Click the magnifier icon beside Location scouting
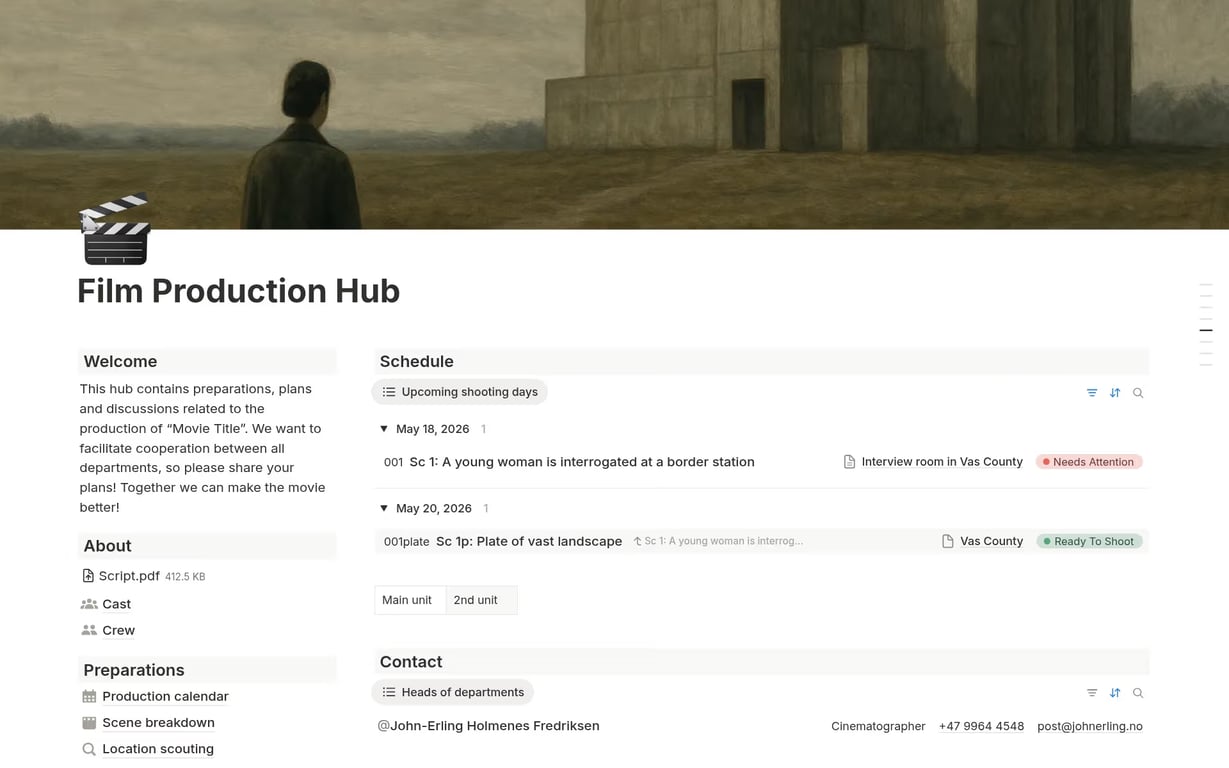This screenshot has height=768, width=1229. point(87,748)
